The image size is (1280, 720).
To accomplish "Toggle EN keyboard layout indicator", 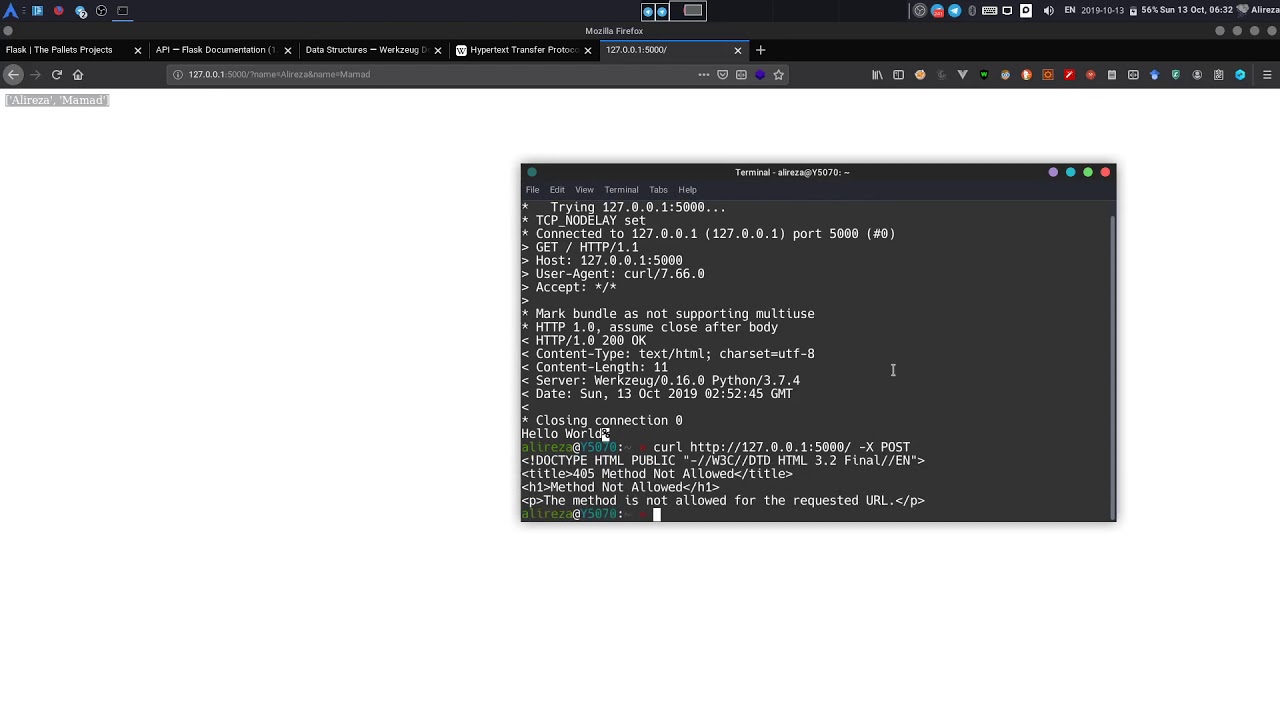I will pyautogui.click(x=1069, y=10).
